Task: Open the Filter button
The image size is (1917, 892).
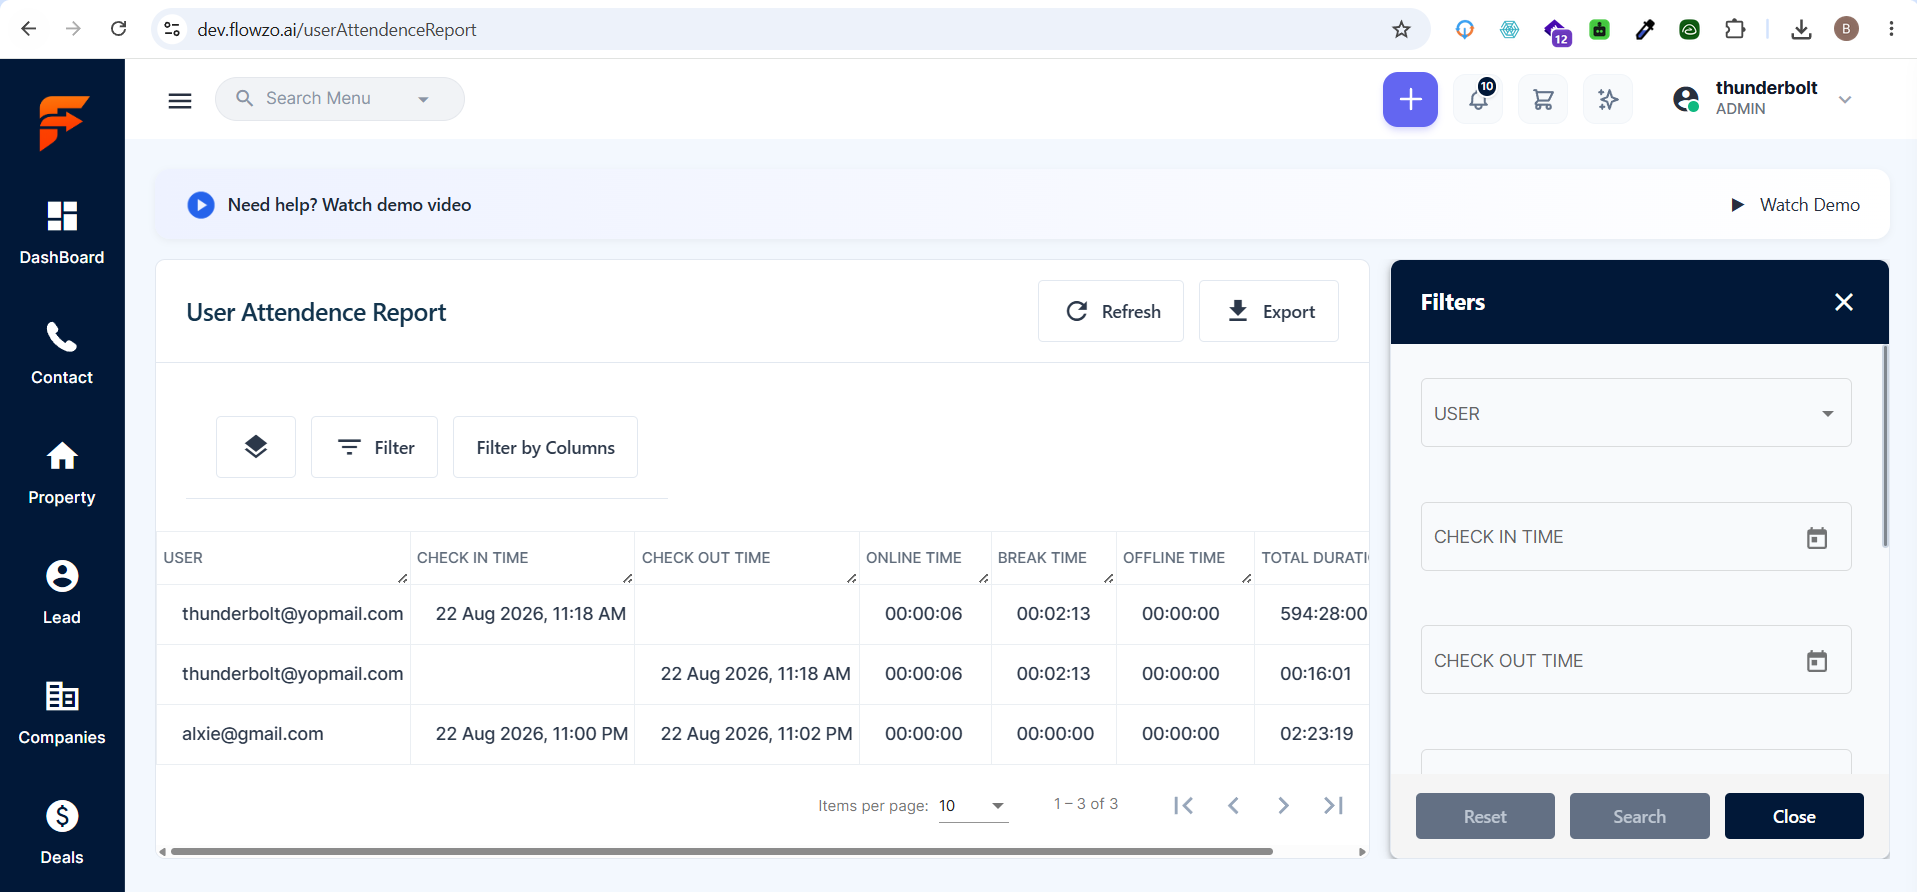Action: click(375, 447)
